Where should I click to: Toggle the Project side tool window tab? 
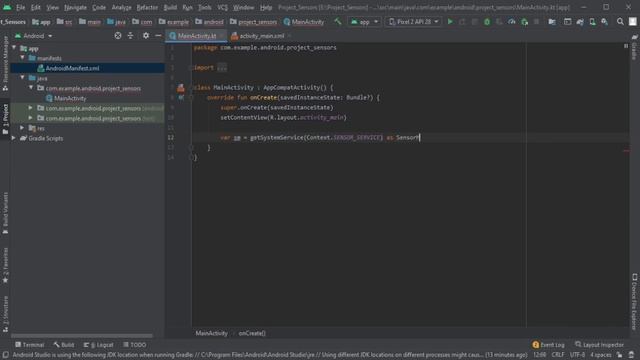(5, 118)
